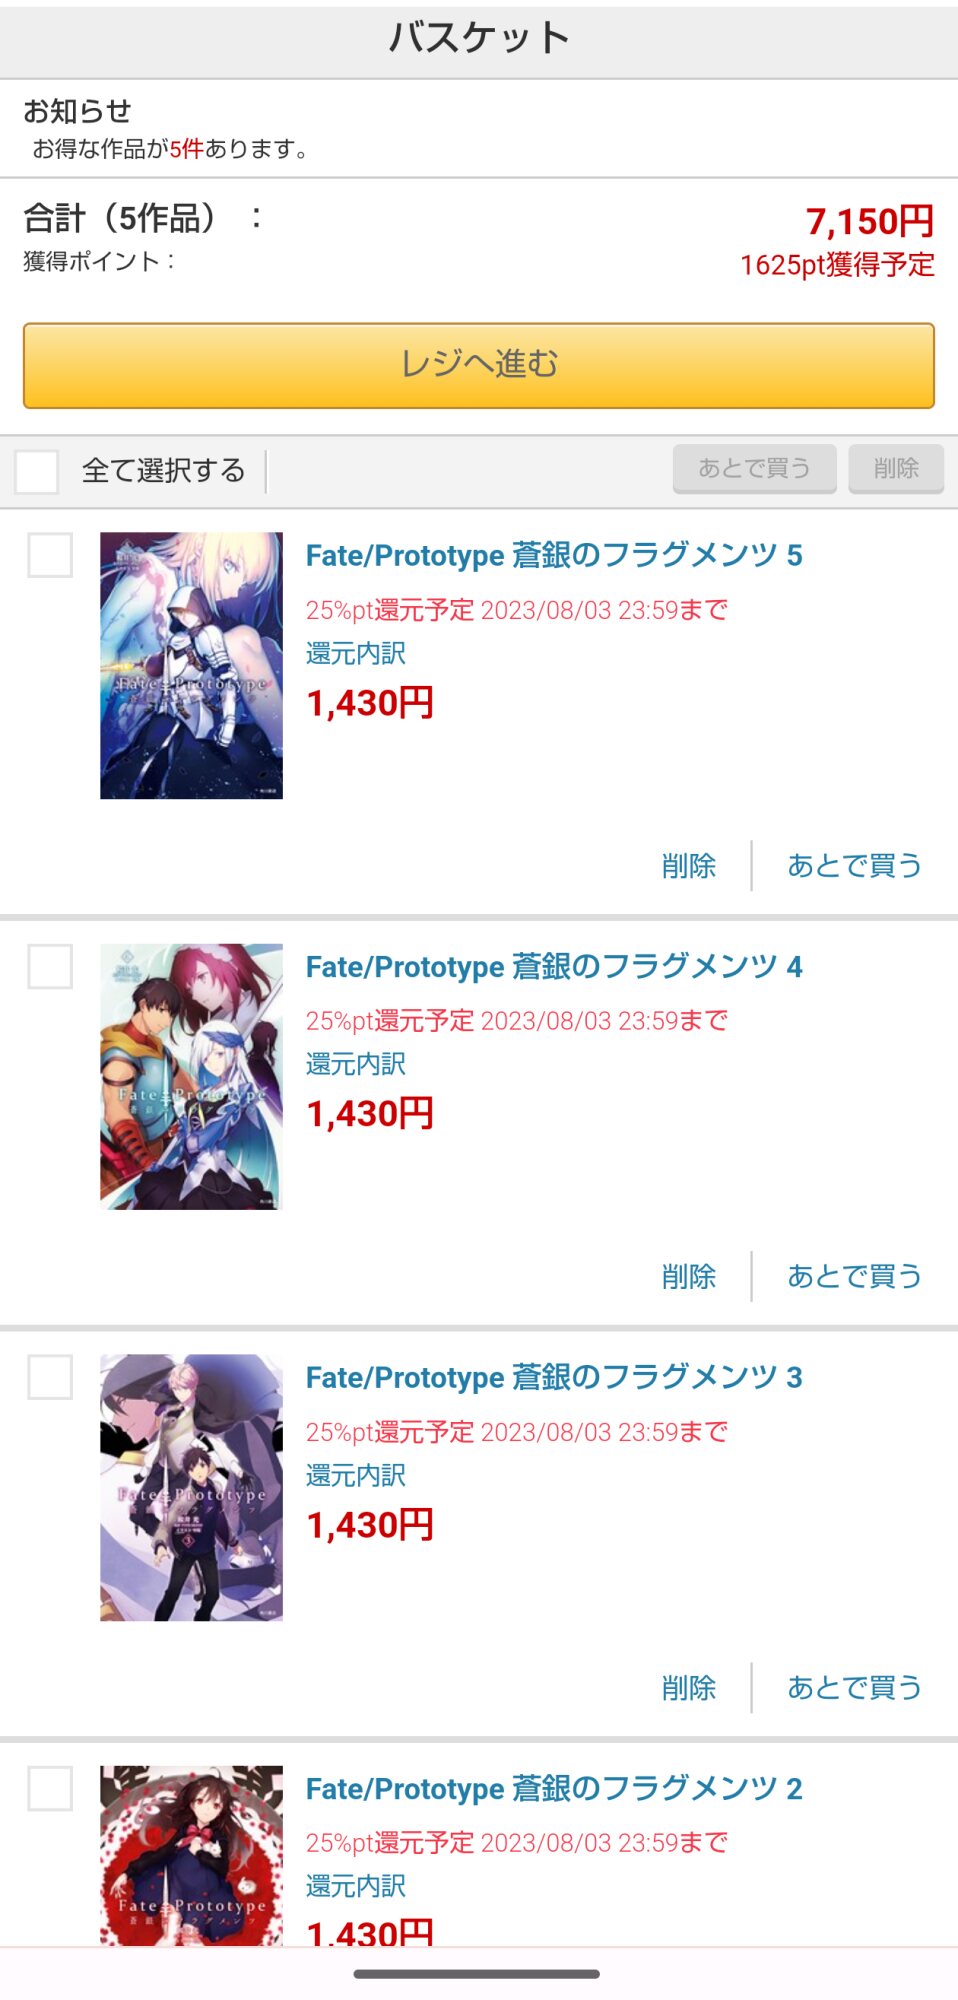Viewport: 958px width, 2000px height.
Task: Check the 全て選択する checkbox
Action: coord(36,471)
